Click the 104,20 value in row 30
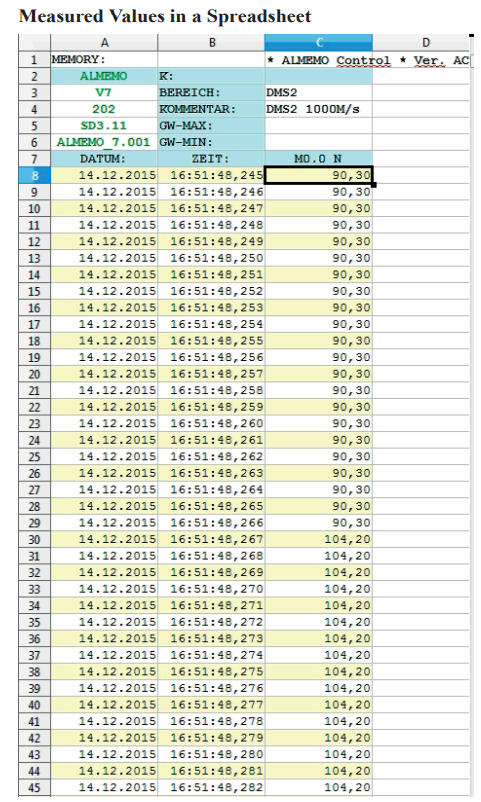 319,540
